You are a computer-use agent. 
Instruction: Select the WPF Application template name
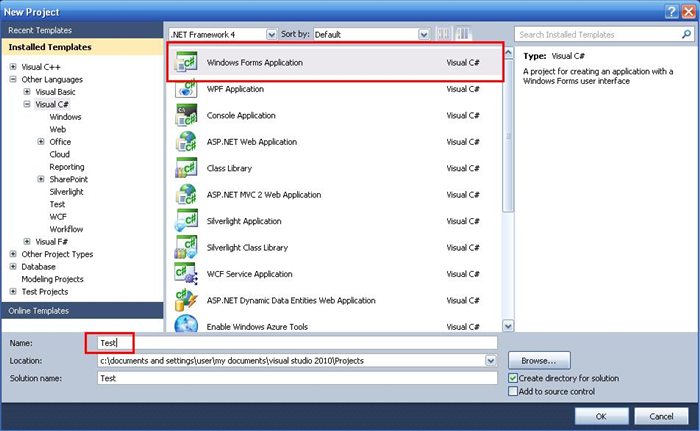tap(235, 89)
